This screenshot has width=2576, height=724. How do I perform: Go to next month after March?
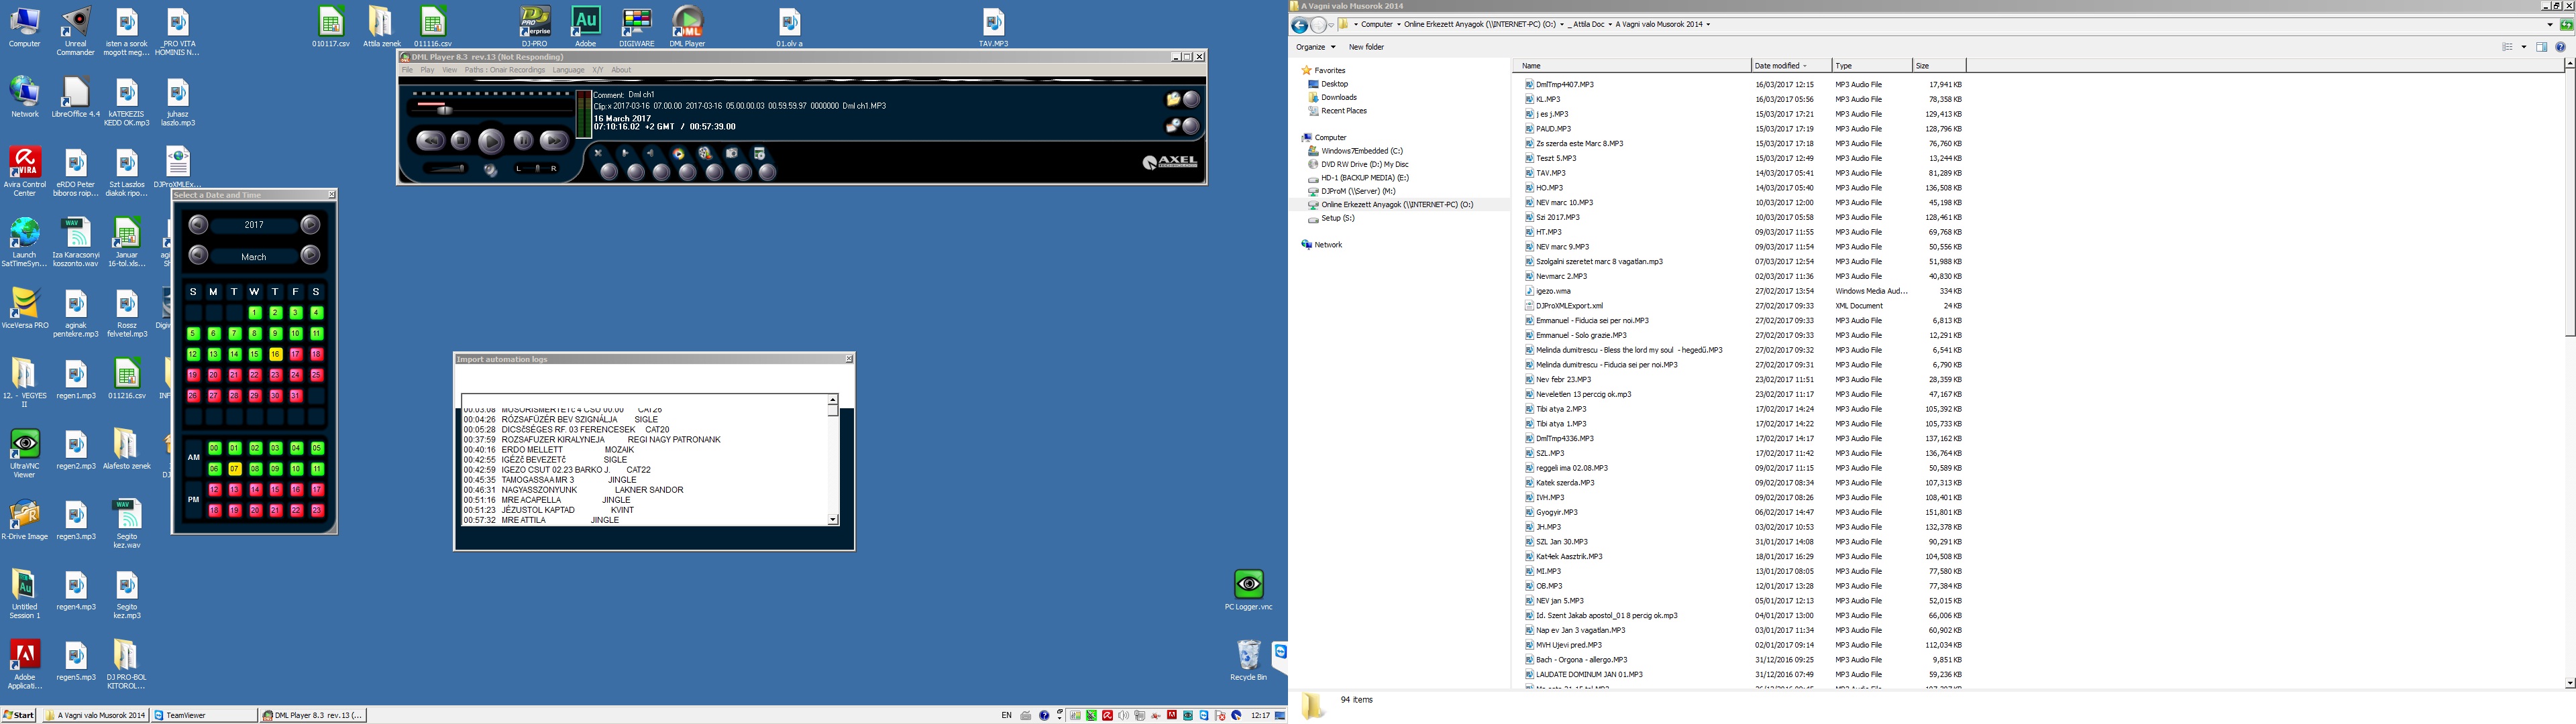[311, 256]
